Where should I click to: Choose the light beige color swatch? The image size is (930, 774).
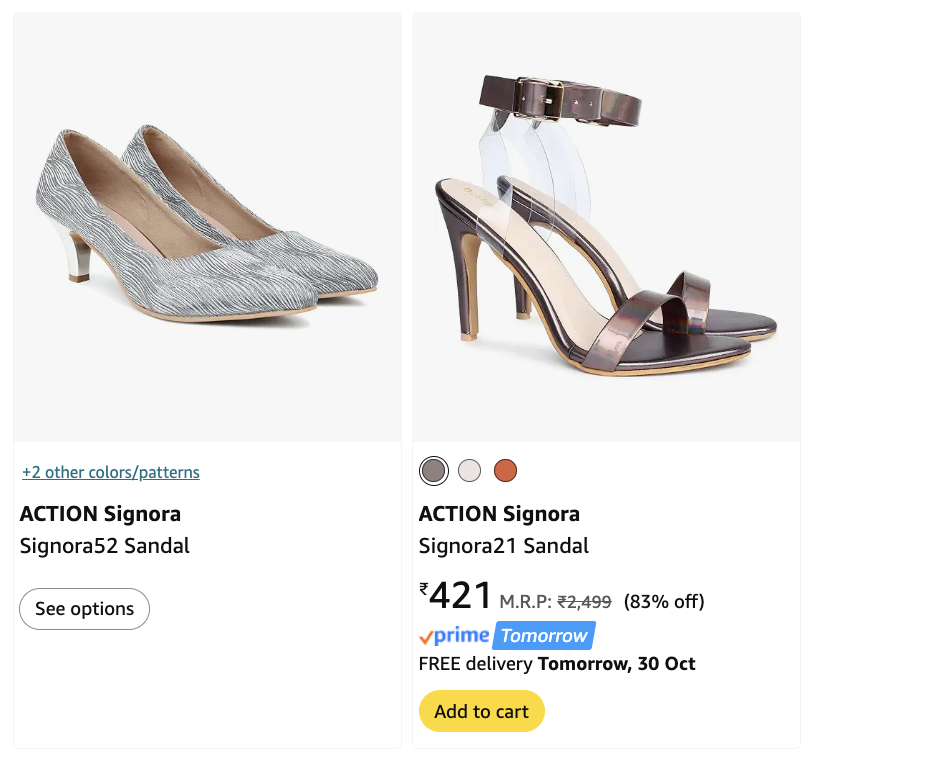[x=469, y=470]
